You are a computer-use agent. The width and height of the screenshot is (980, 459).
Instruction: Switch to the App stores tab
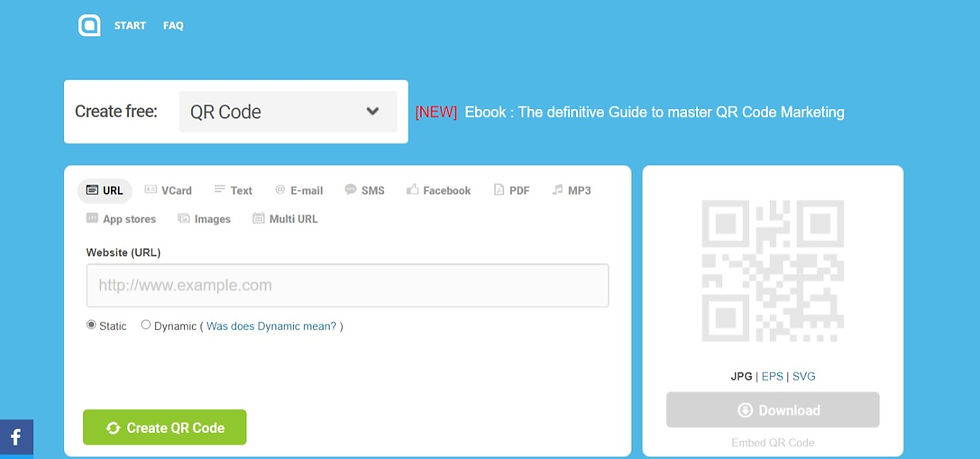point(121,219)
